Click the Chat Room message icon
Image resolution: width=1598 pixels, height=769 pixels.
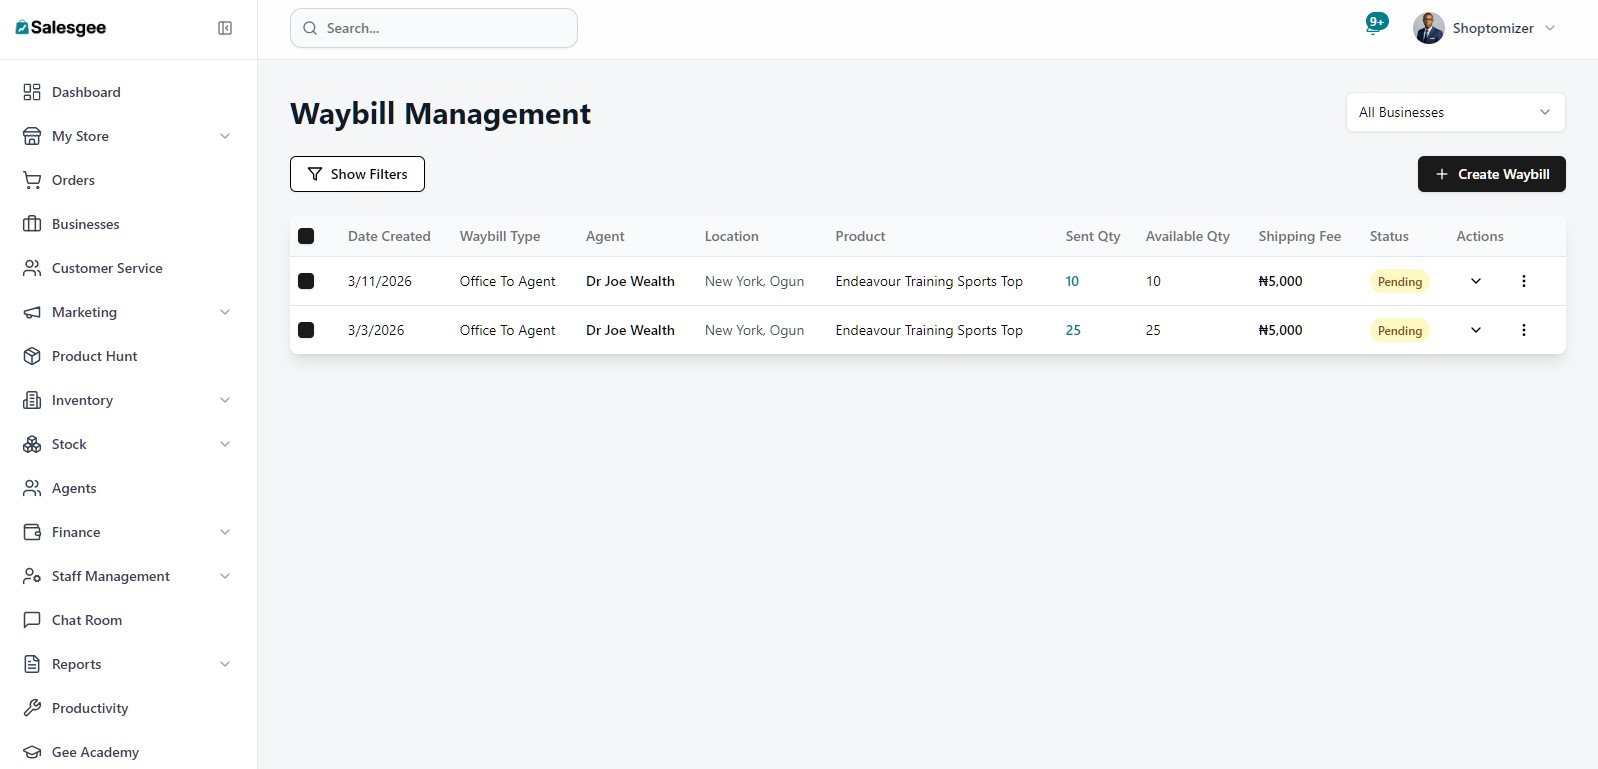point(32,620)
